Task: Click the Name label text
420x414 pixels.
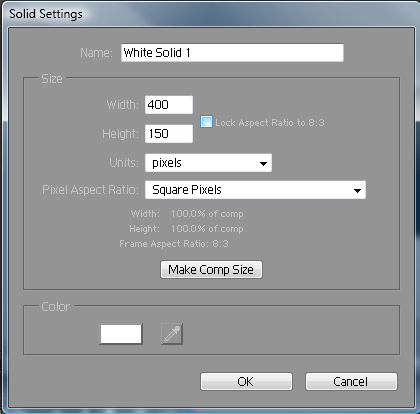Action: pos(97,53)
